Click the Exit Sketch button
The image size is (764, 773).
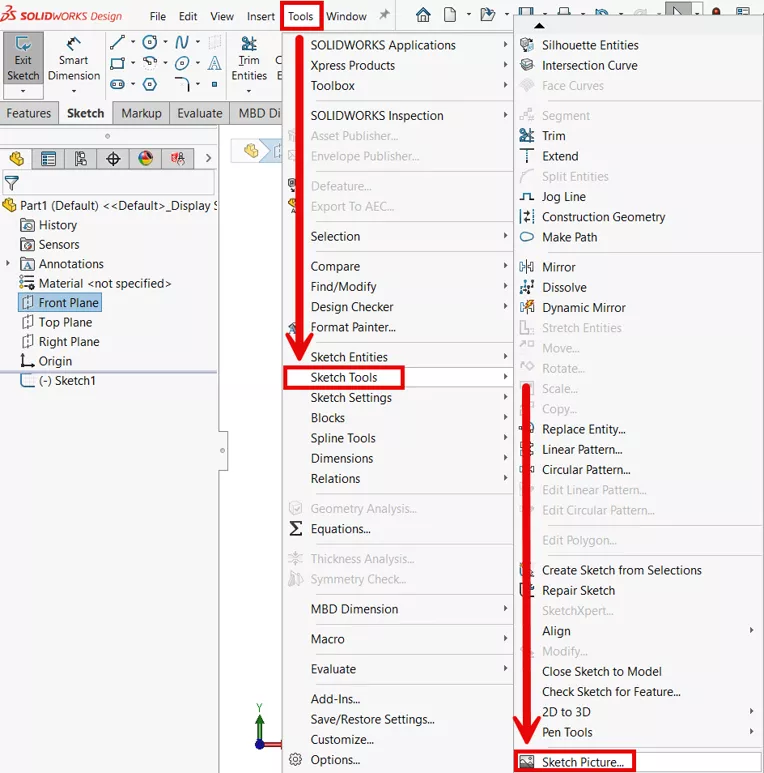[23, 59]
